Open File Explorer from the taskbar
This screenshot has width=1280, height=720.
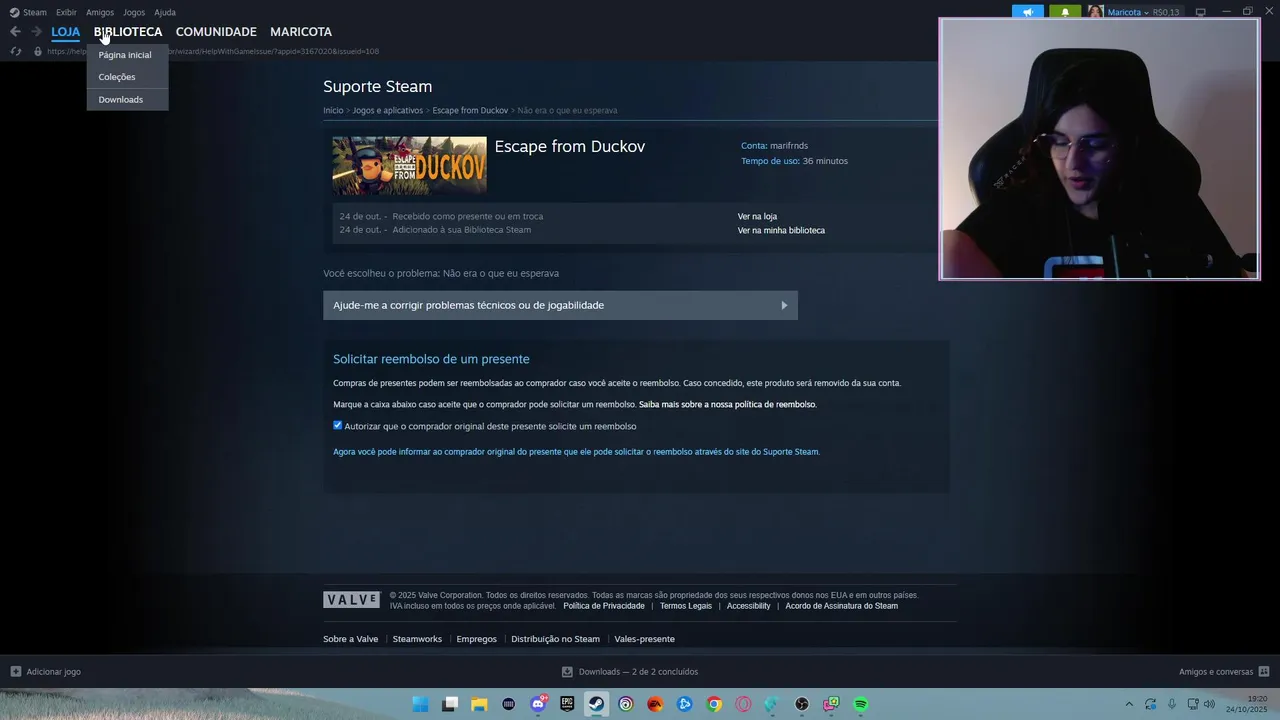tap(479, 704)
